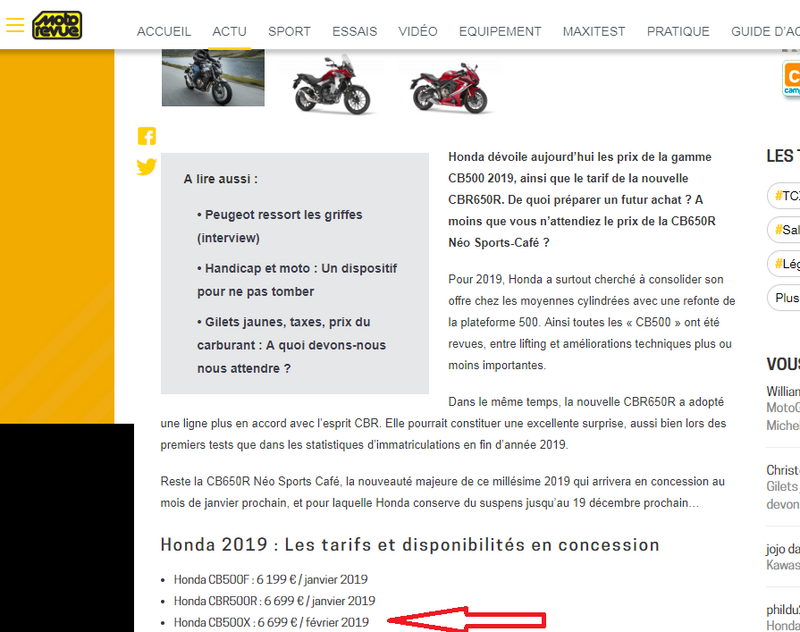Image resolution: width=800 pixels, height=632 pixels.
Task: Open the EQUIPEMENT section
Action: [x=500, y=32]
